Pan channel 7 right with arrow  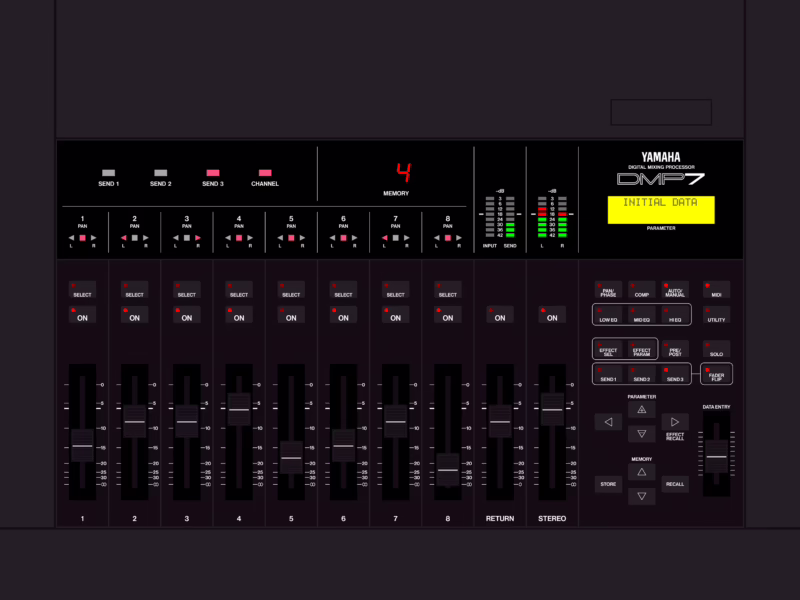click(x=407, y=238)
